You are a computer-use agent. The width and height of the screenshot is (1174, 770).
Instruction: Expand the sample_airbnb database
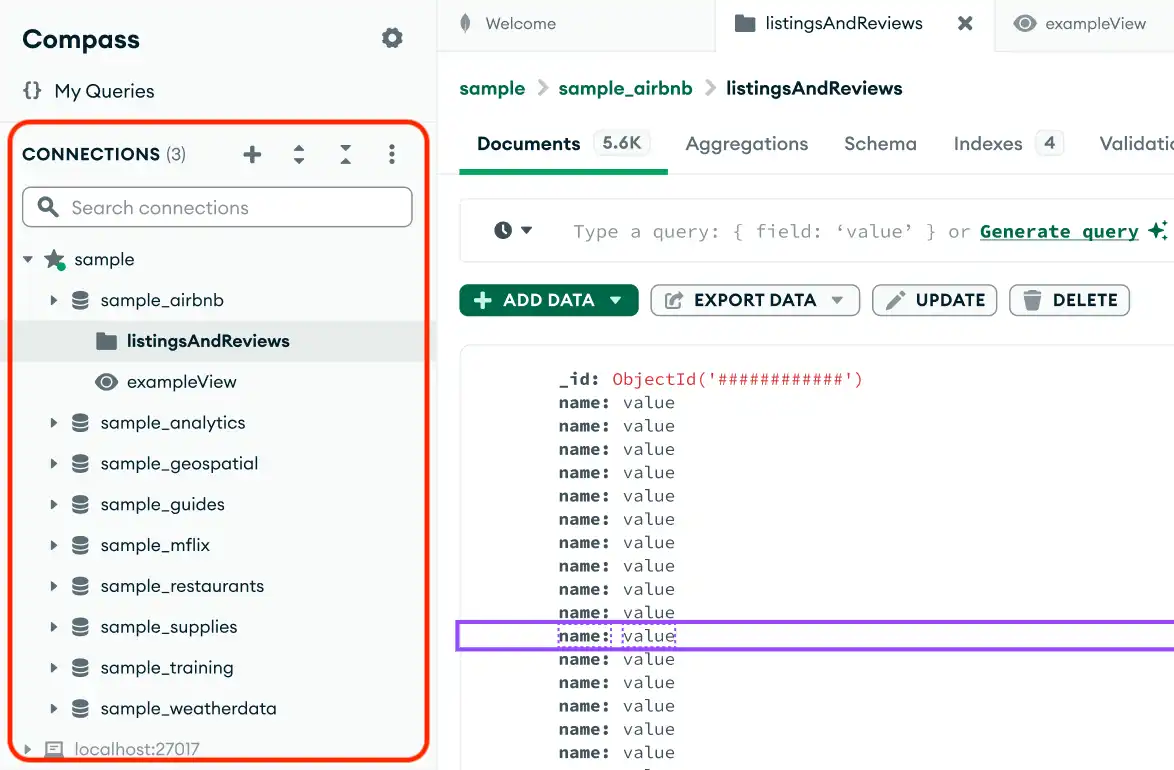point(53,300)
